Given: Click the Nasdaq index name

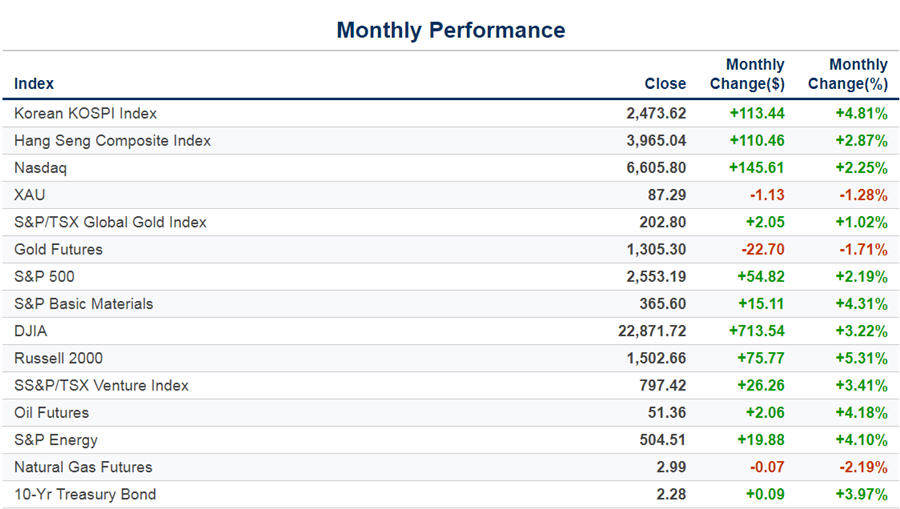Looking at the screenshot, I should pyautogui.click(x=40, y=168).
